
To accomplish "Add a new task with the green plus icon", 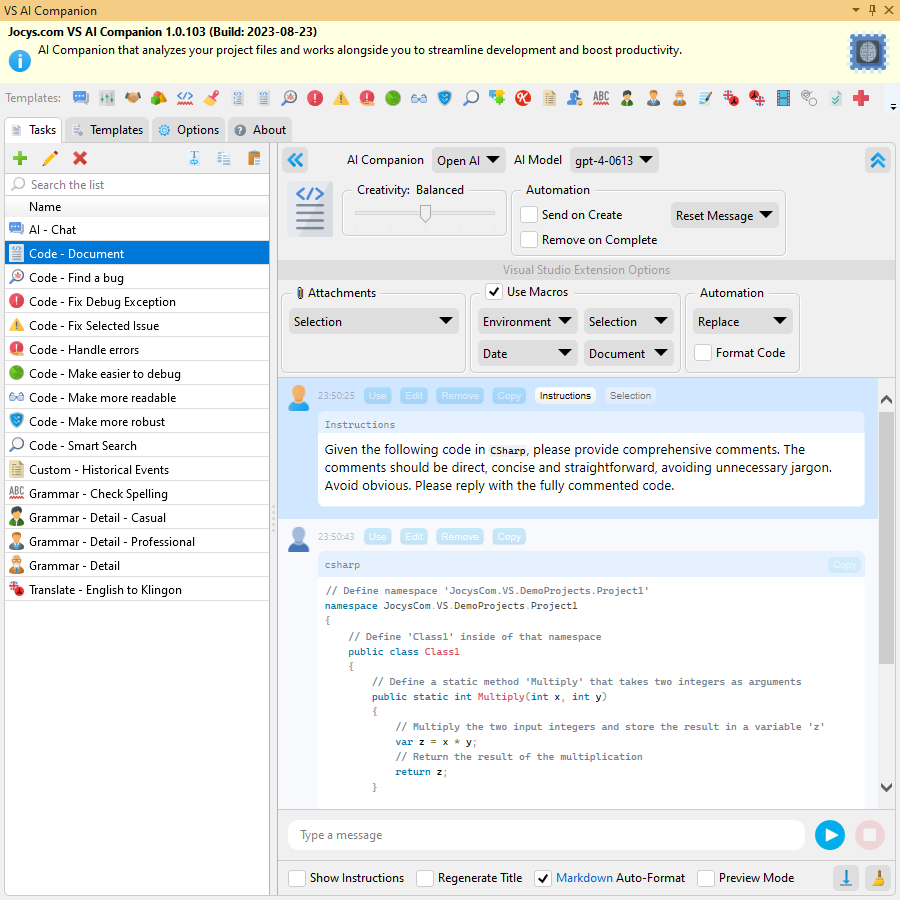I will [x=19, y=157].
